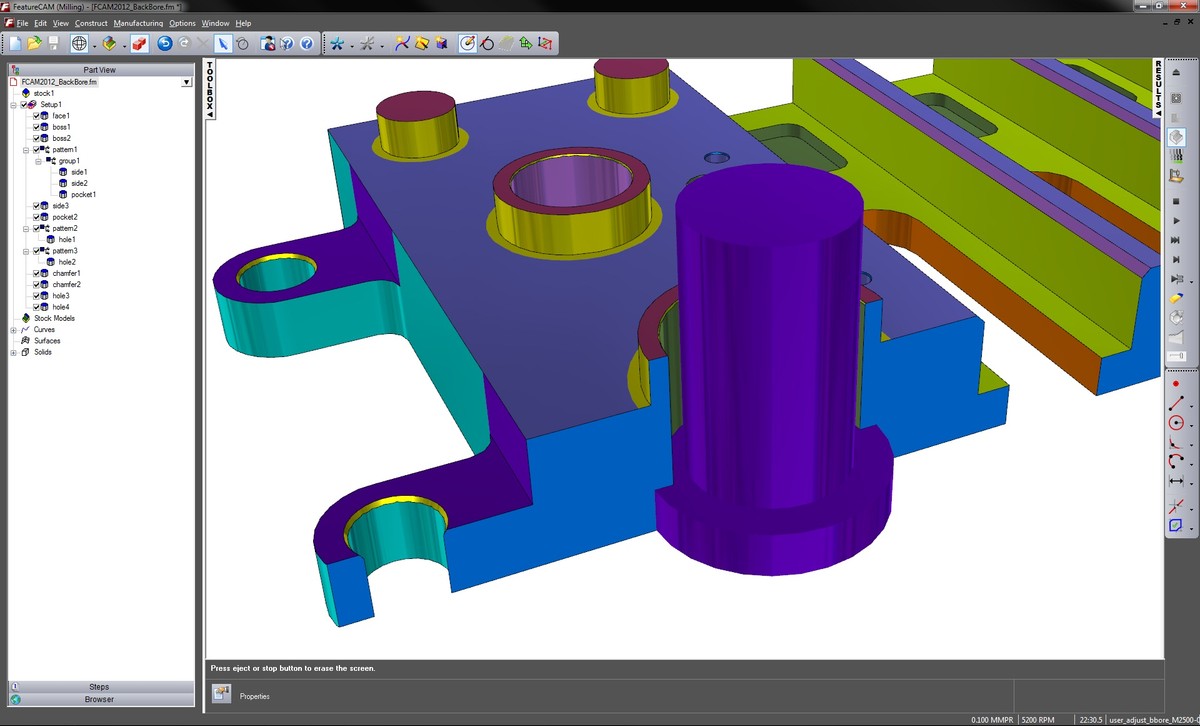This screenshot has height=726, width=1200.
Task: Undo with blue arrow icon
Action: 165,44
